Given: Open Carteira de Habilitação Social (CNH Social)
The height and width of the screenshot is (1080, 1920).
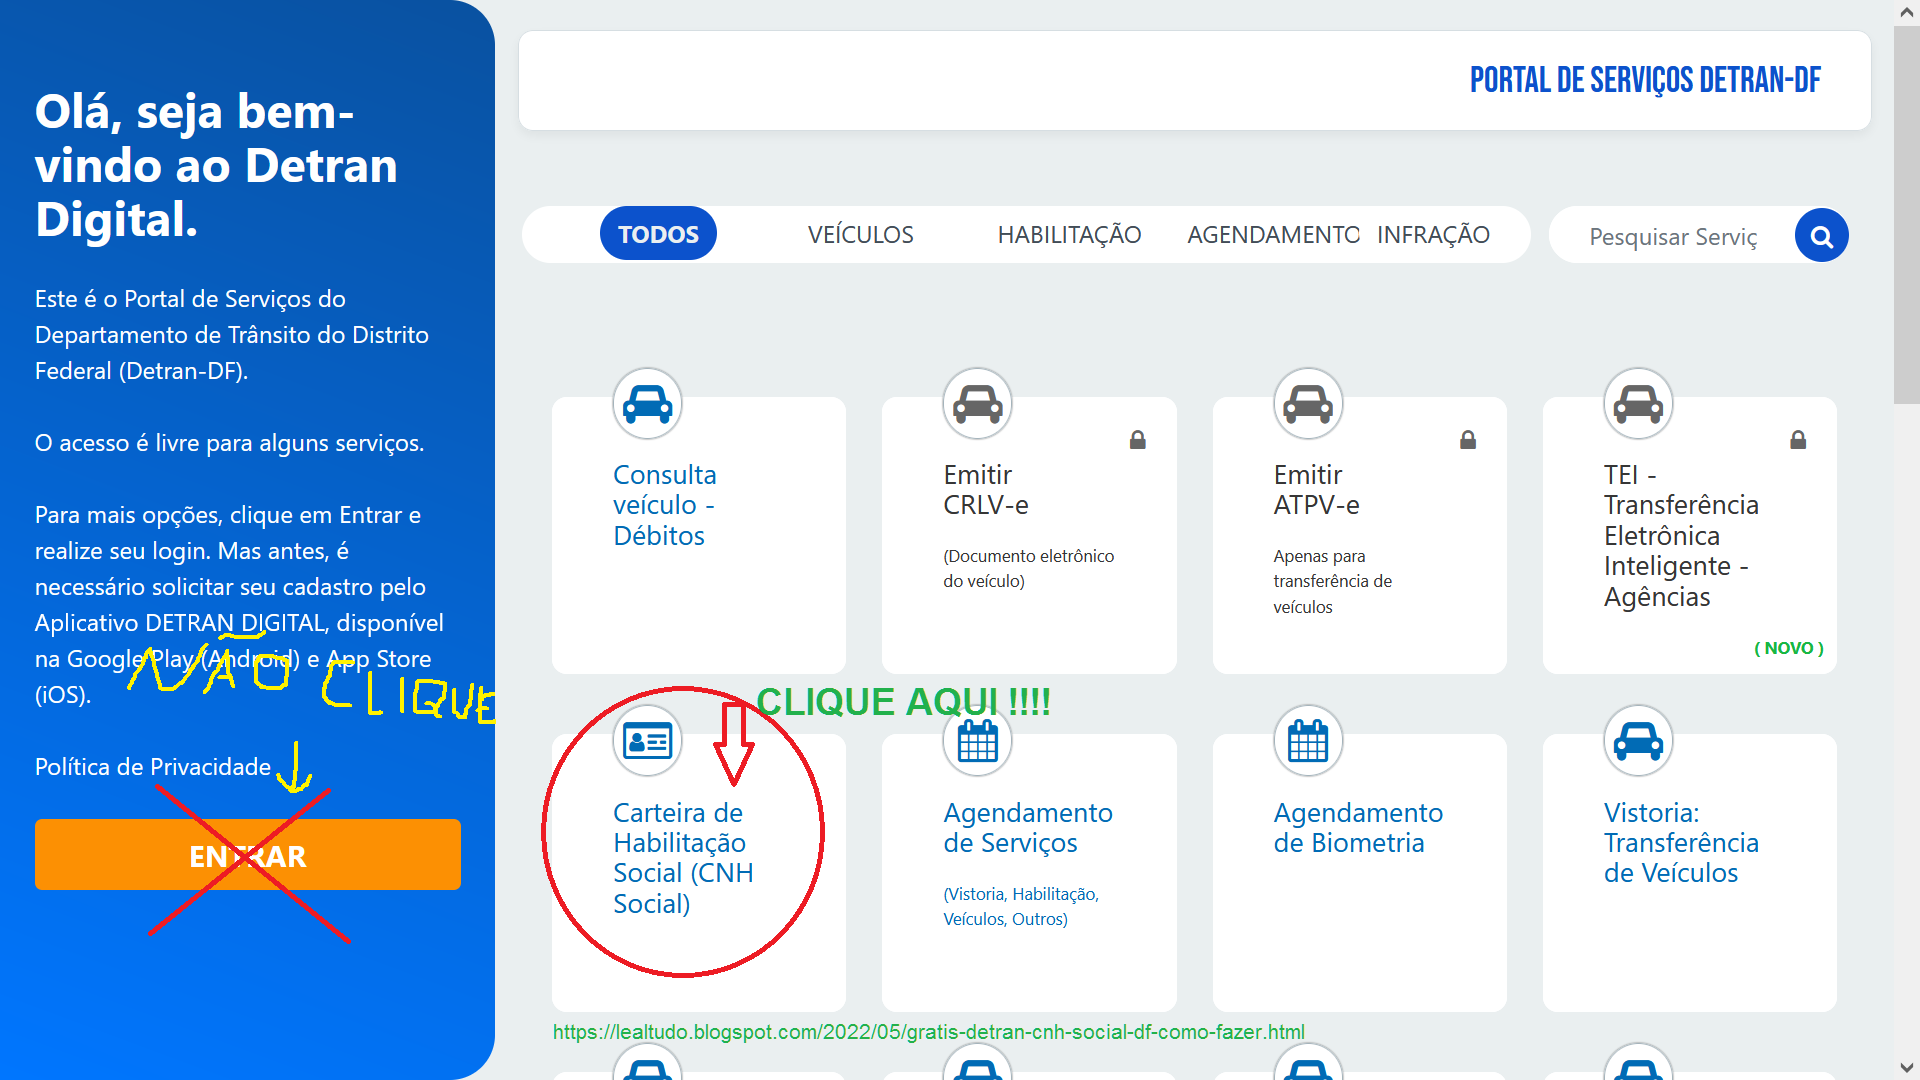Looking at the screenshot, I should [x=683, y=858].
